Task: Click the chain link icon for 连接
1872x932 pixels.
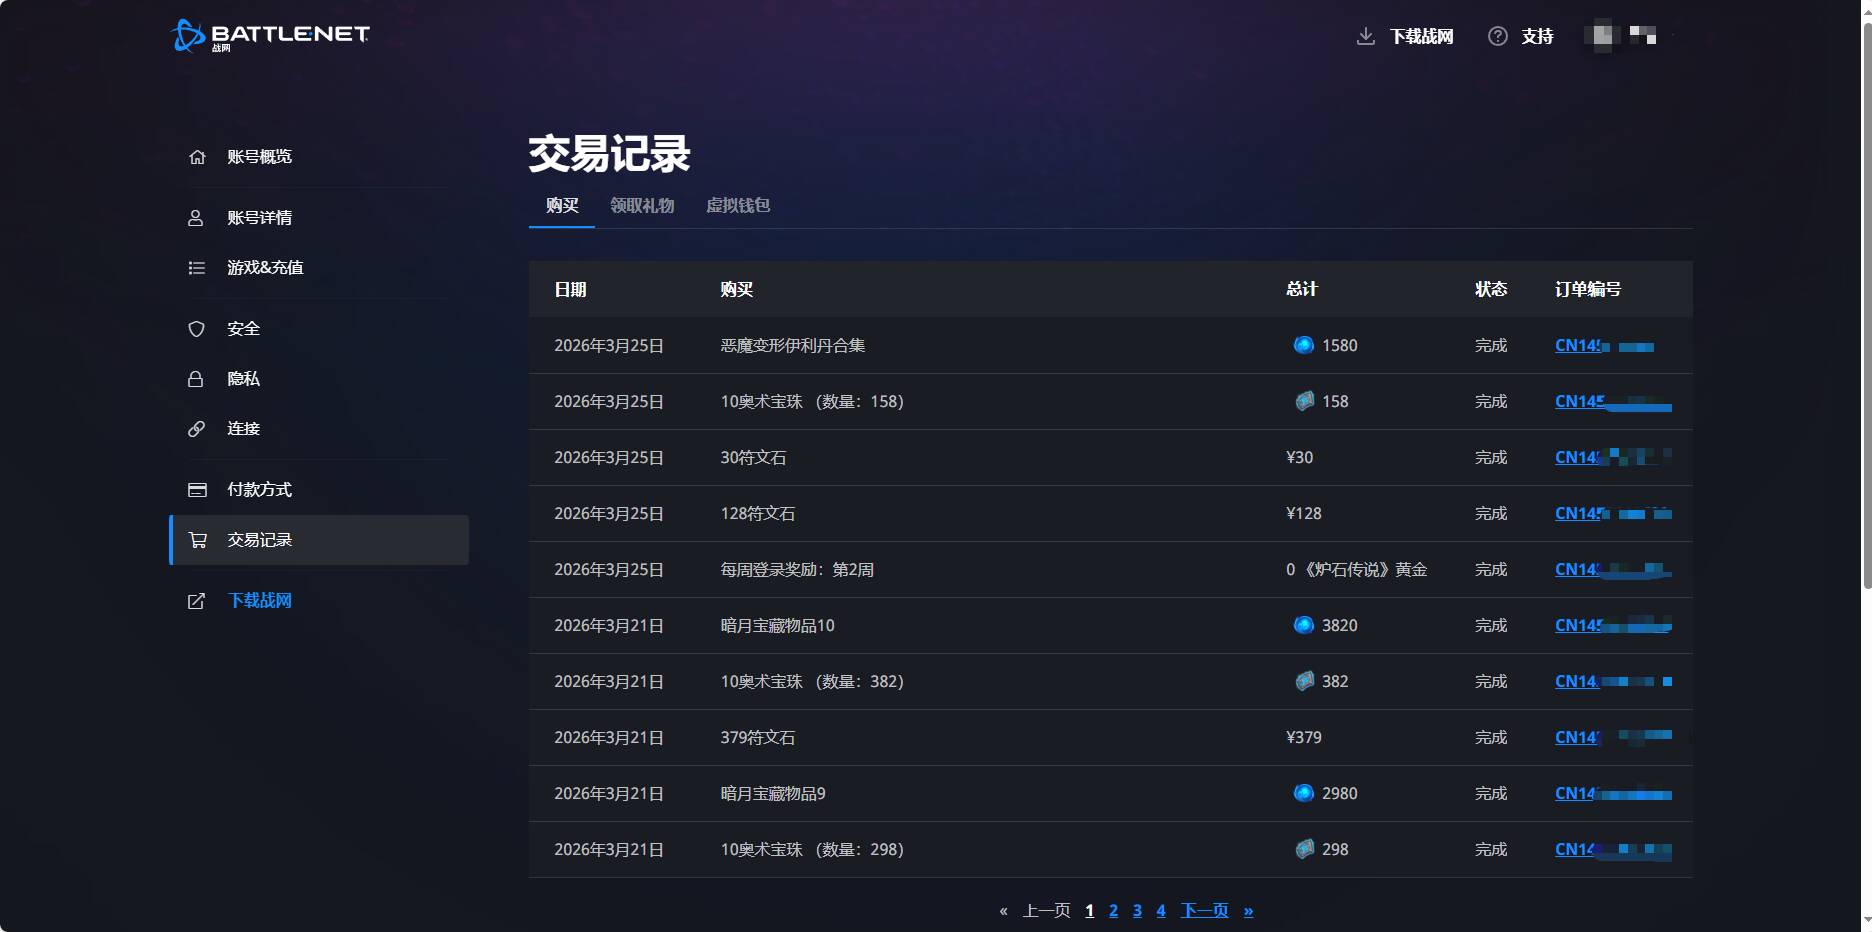Action: [x=196, y=429]
